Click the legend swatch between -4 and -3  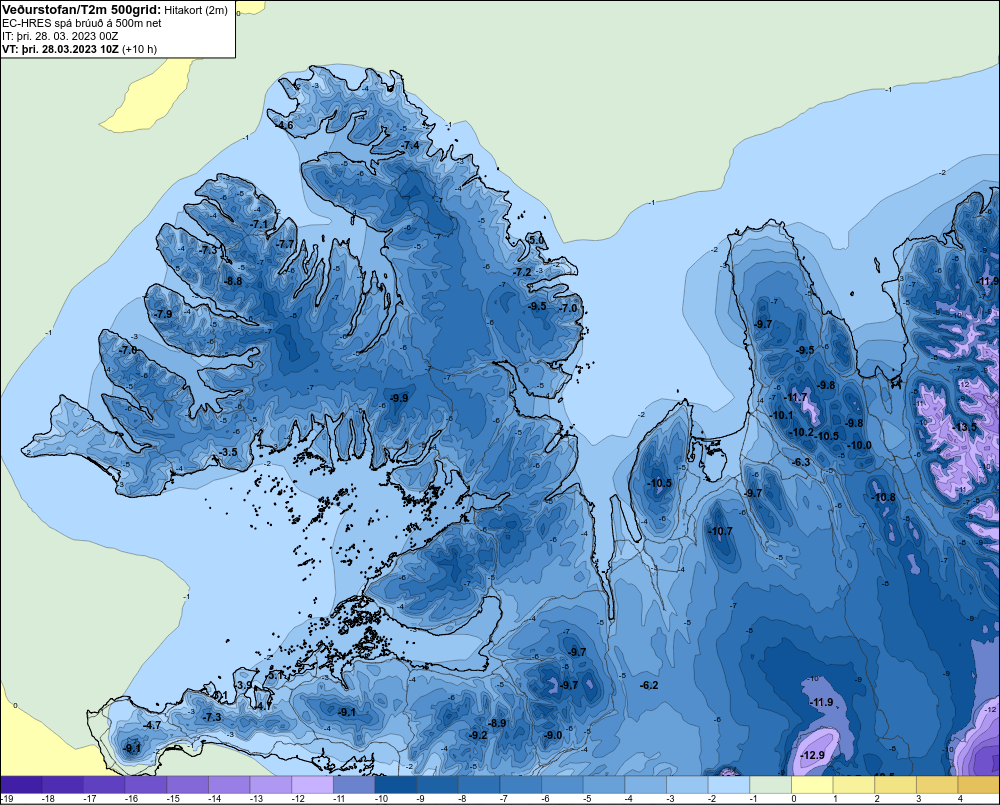pyautogui.click(x=645, y=785)
